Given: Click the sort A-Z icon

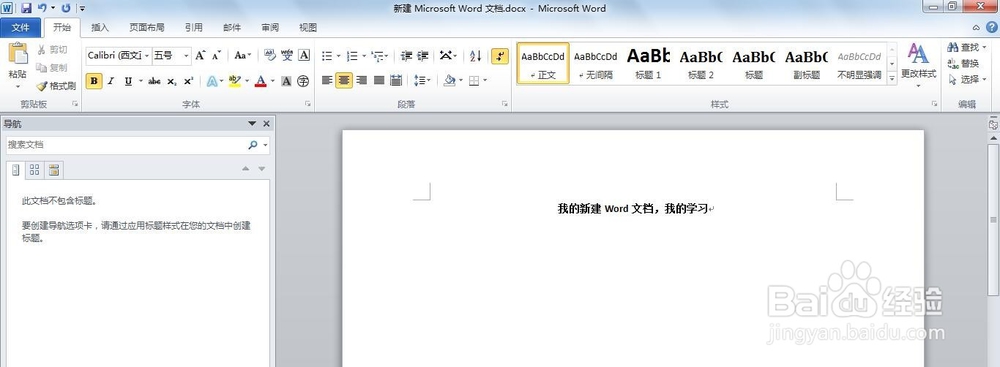Looking at the screenshot, I should pos(475,56).
